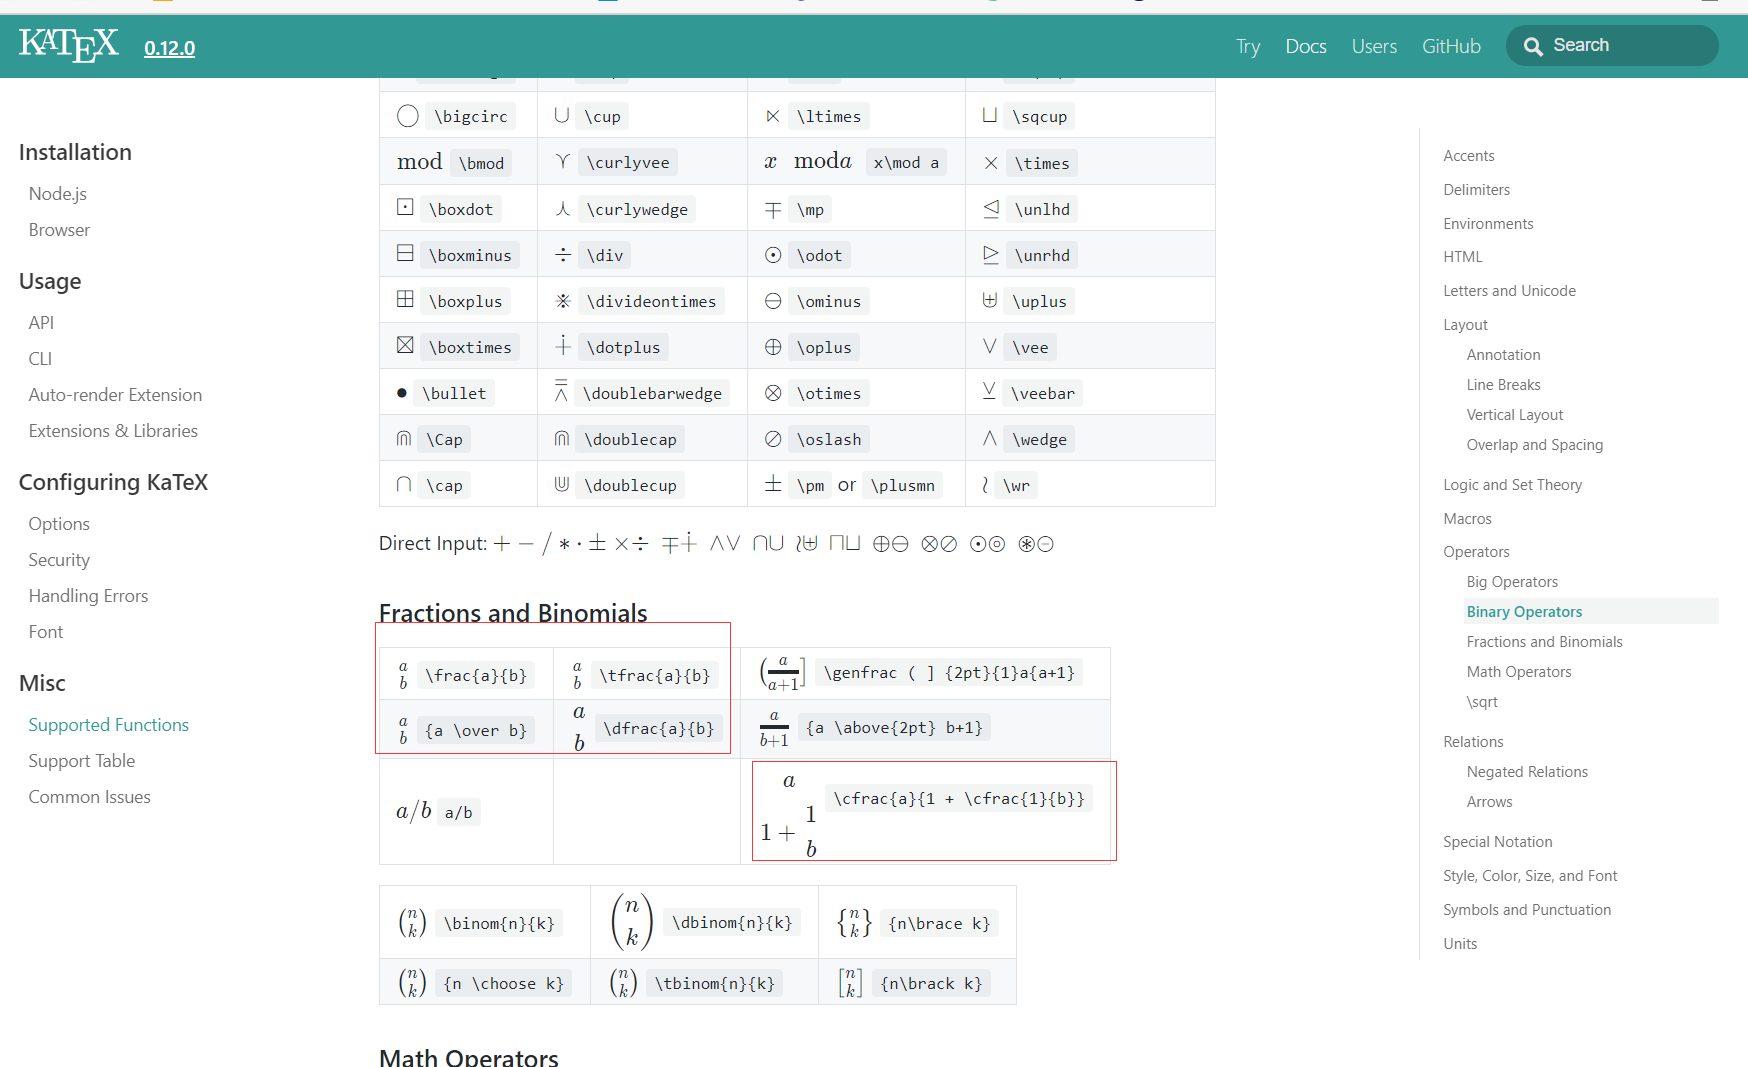
Task: Navigate to the Accents section
Action: click(x=1468, y=155)
